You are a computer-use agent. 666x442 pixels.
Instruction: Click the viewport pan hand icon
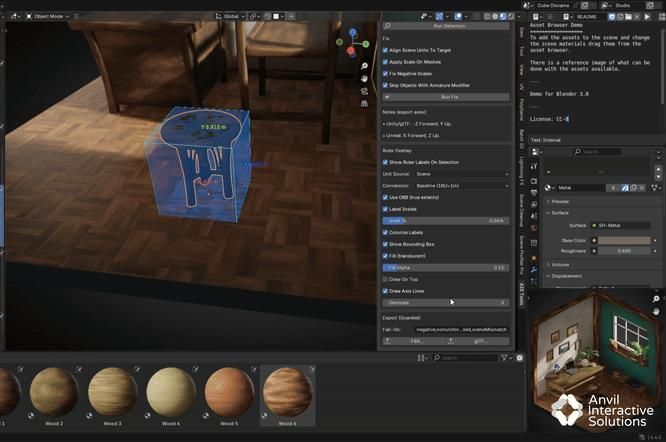coord(364,79)
